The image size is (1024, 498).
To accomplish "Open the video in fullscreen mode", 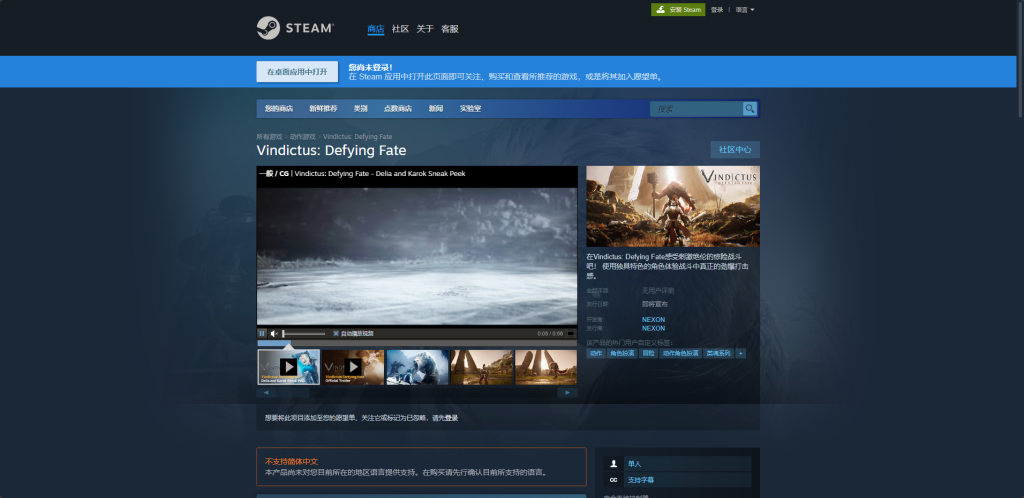I will coord(570,334).
